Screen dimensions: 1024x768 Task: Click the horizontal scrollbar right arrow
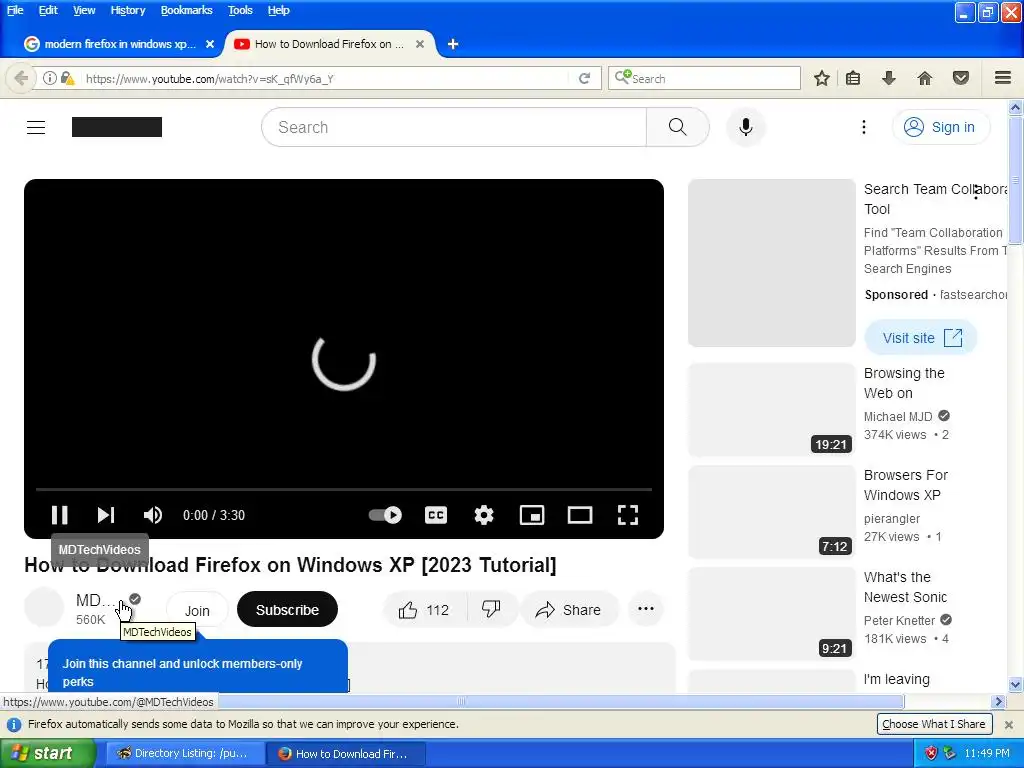click(x=997, y=701)
